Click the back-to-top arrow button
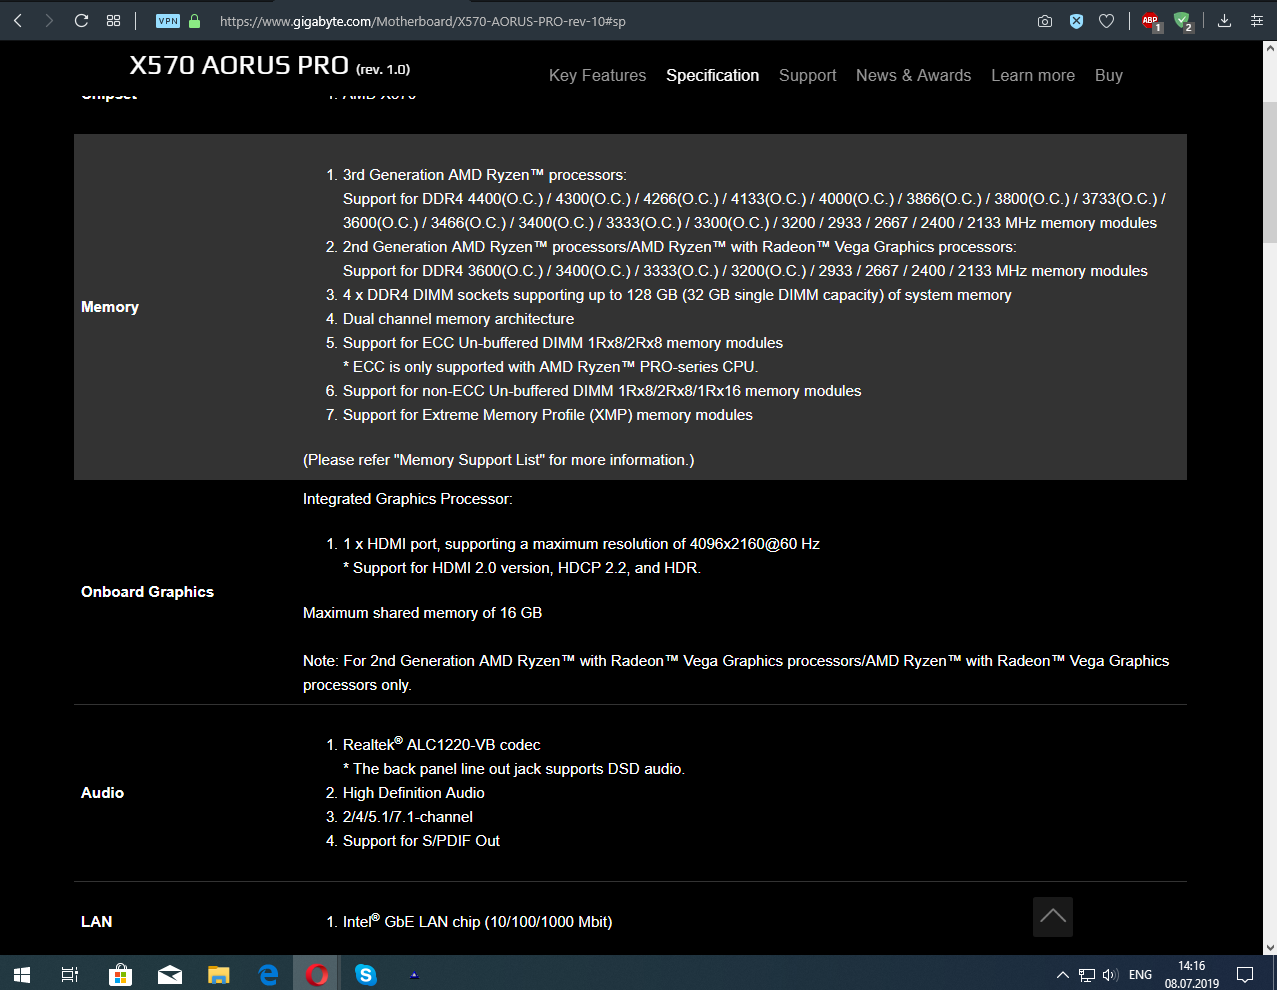 coord(1053,917)
